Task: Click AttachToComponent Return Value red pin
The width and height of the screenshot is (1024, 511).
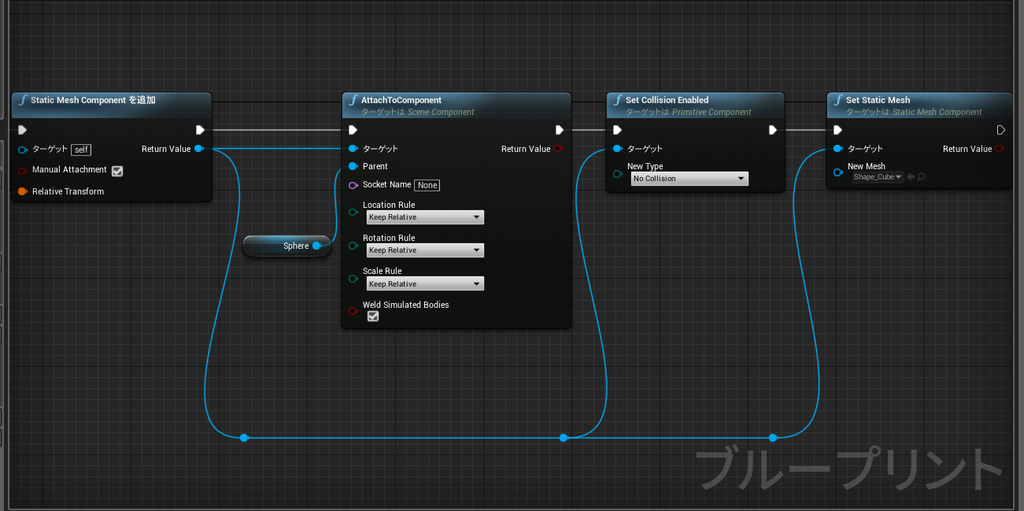Action: coord(557,149)
